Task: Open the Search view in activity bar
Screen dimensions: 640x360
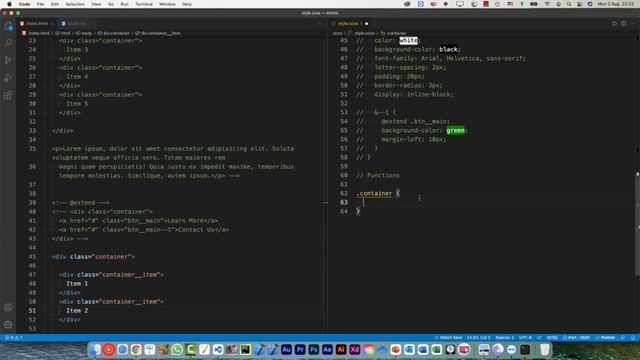Action: pos(8,43)
